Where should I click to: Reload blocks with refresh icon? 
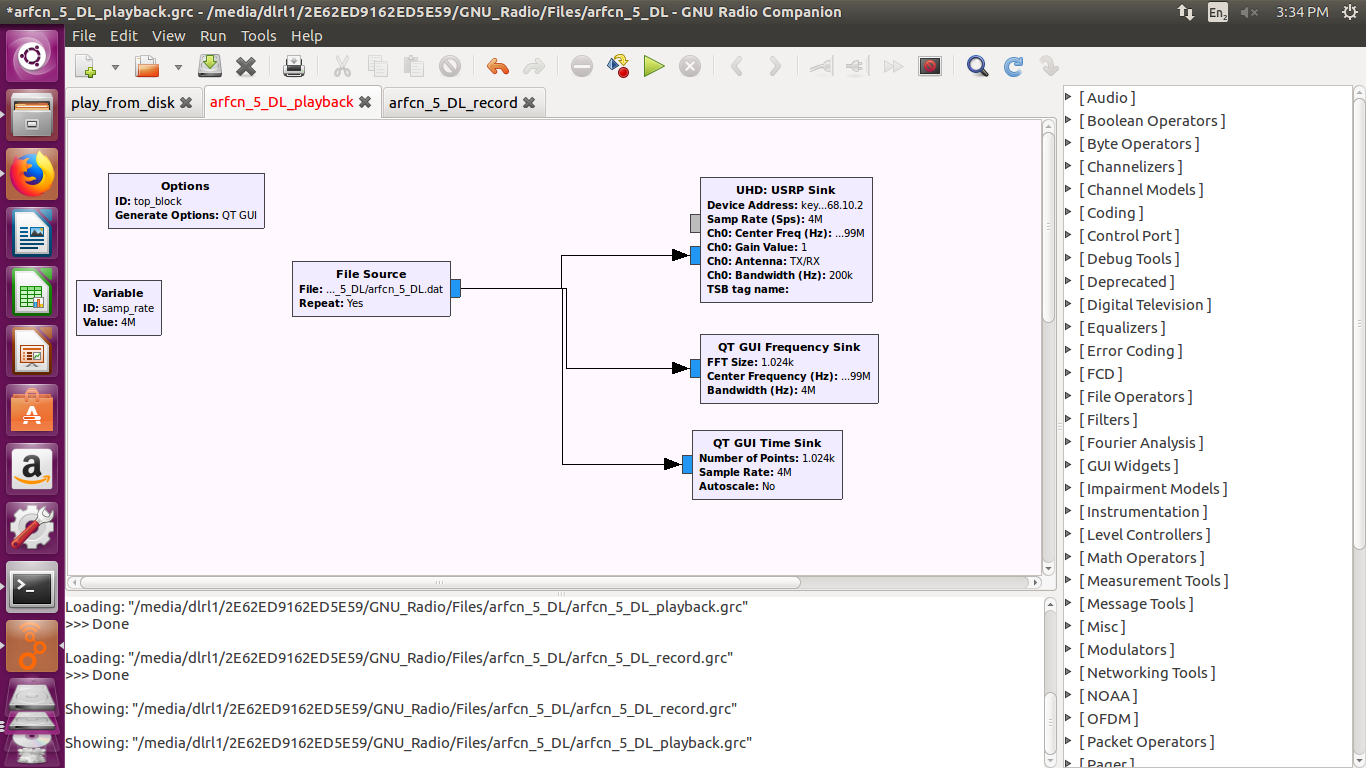(1014, 67)
